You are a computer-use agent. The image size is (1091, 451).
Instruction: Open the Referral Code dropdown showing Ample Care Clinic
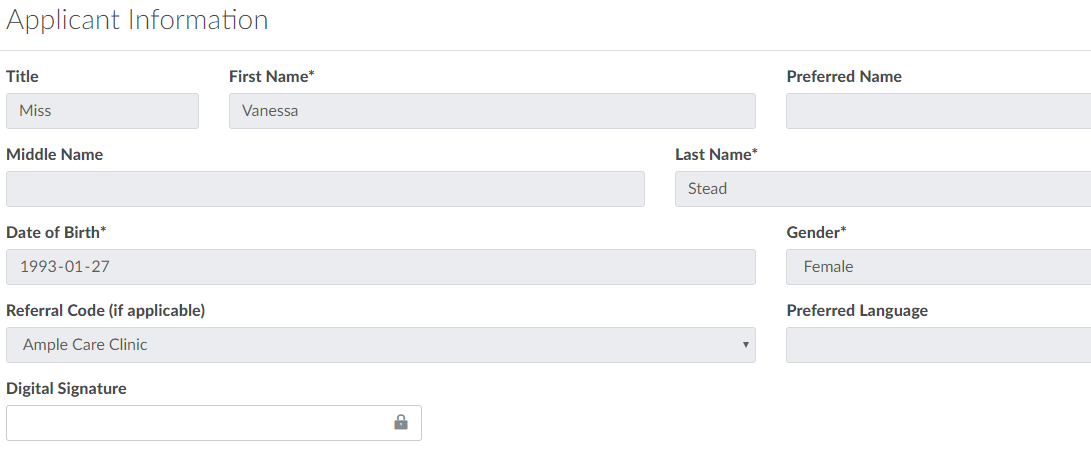coord(380,345)
